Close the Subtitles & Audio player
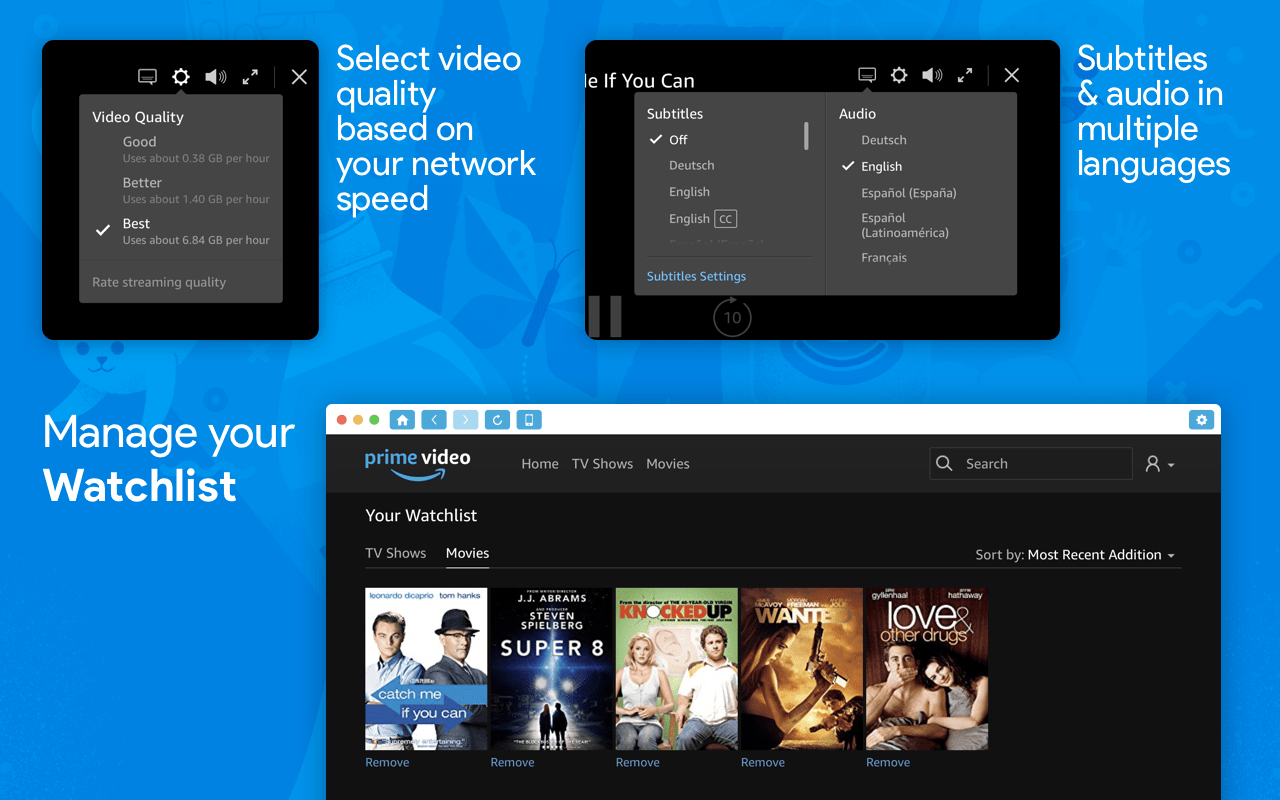1280x800 pixels. tap(1011, 75)
